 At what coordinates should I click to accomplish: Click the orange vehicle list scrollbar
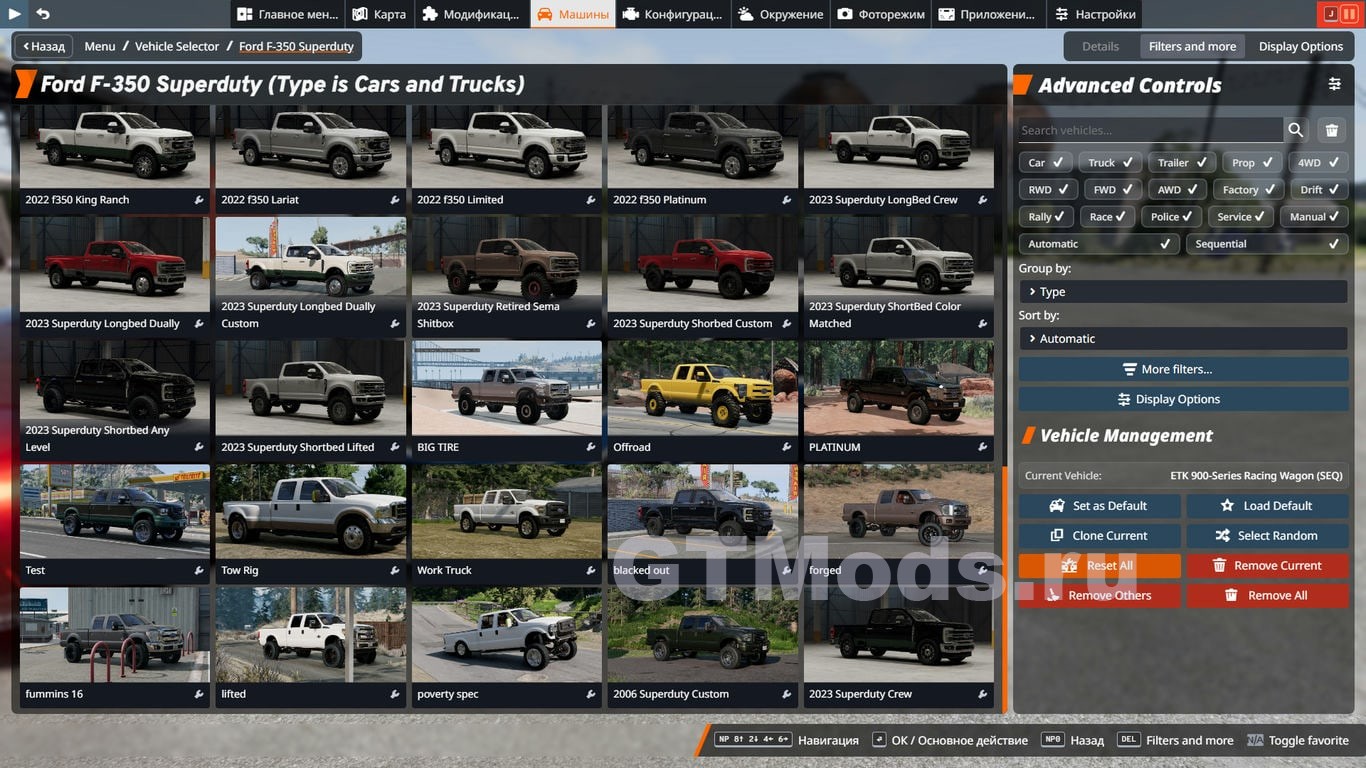tap(1003, 589)
